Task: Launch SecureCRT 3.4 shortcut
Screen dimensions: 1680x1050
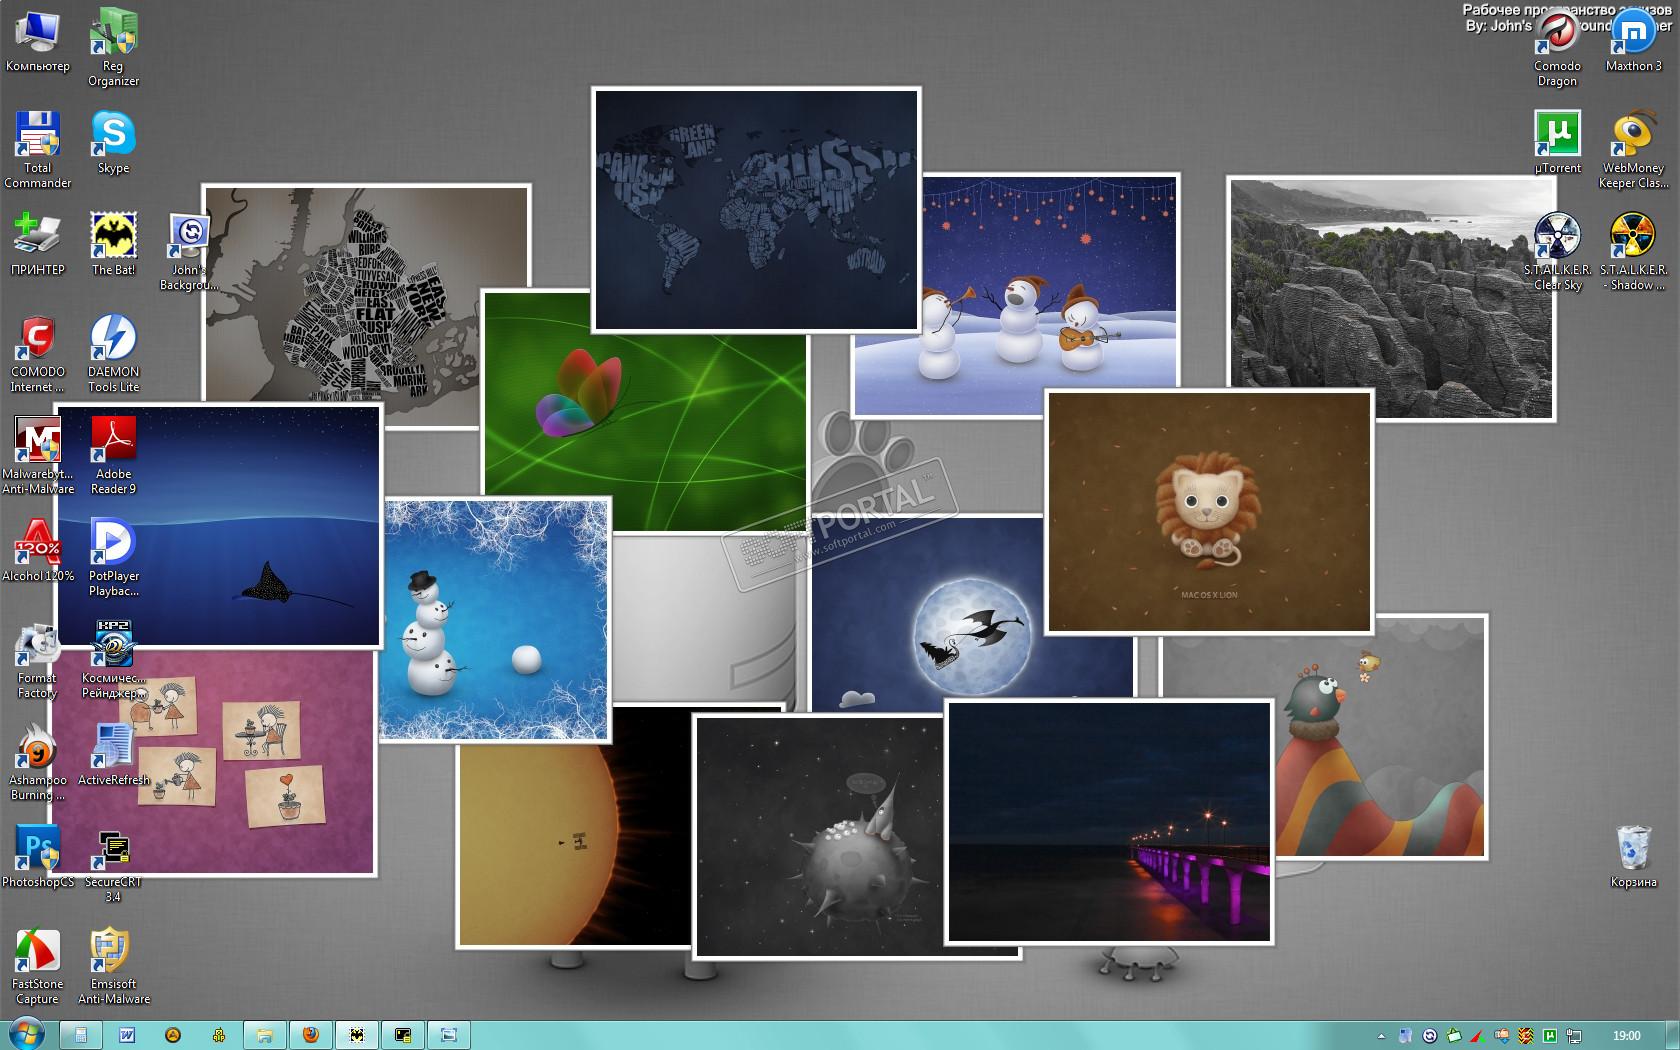Action: tap(113, 864)
